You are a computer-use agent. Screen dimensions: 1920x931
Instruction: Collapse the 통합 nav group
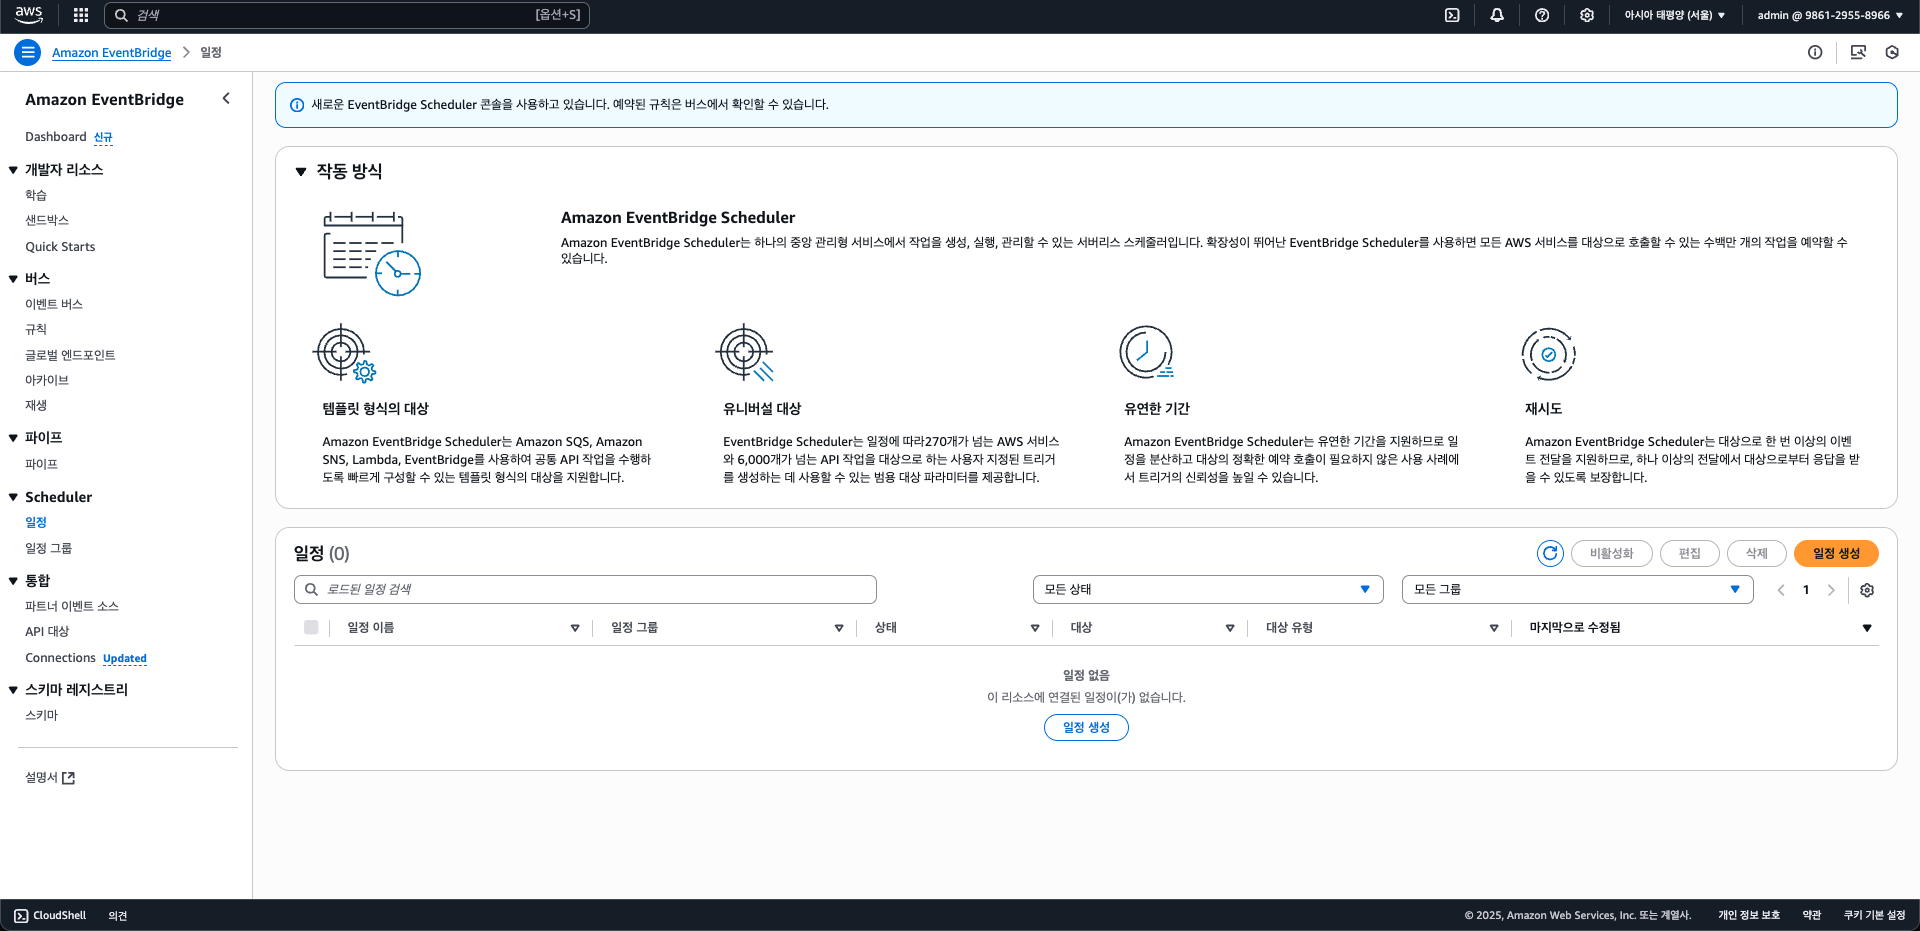tap(13, 581)
